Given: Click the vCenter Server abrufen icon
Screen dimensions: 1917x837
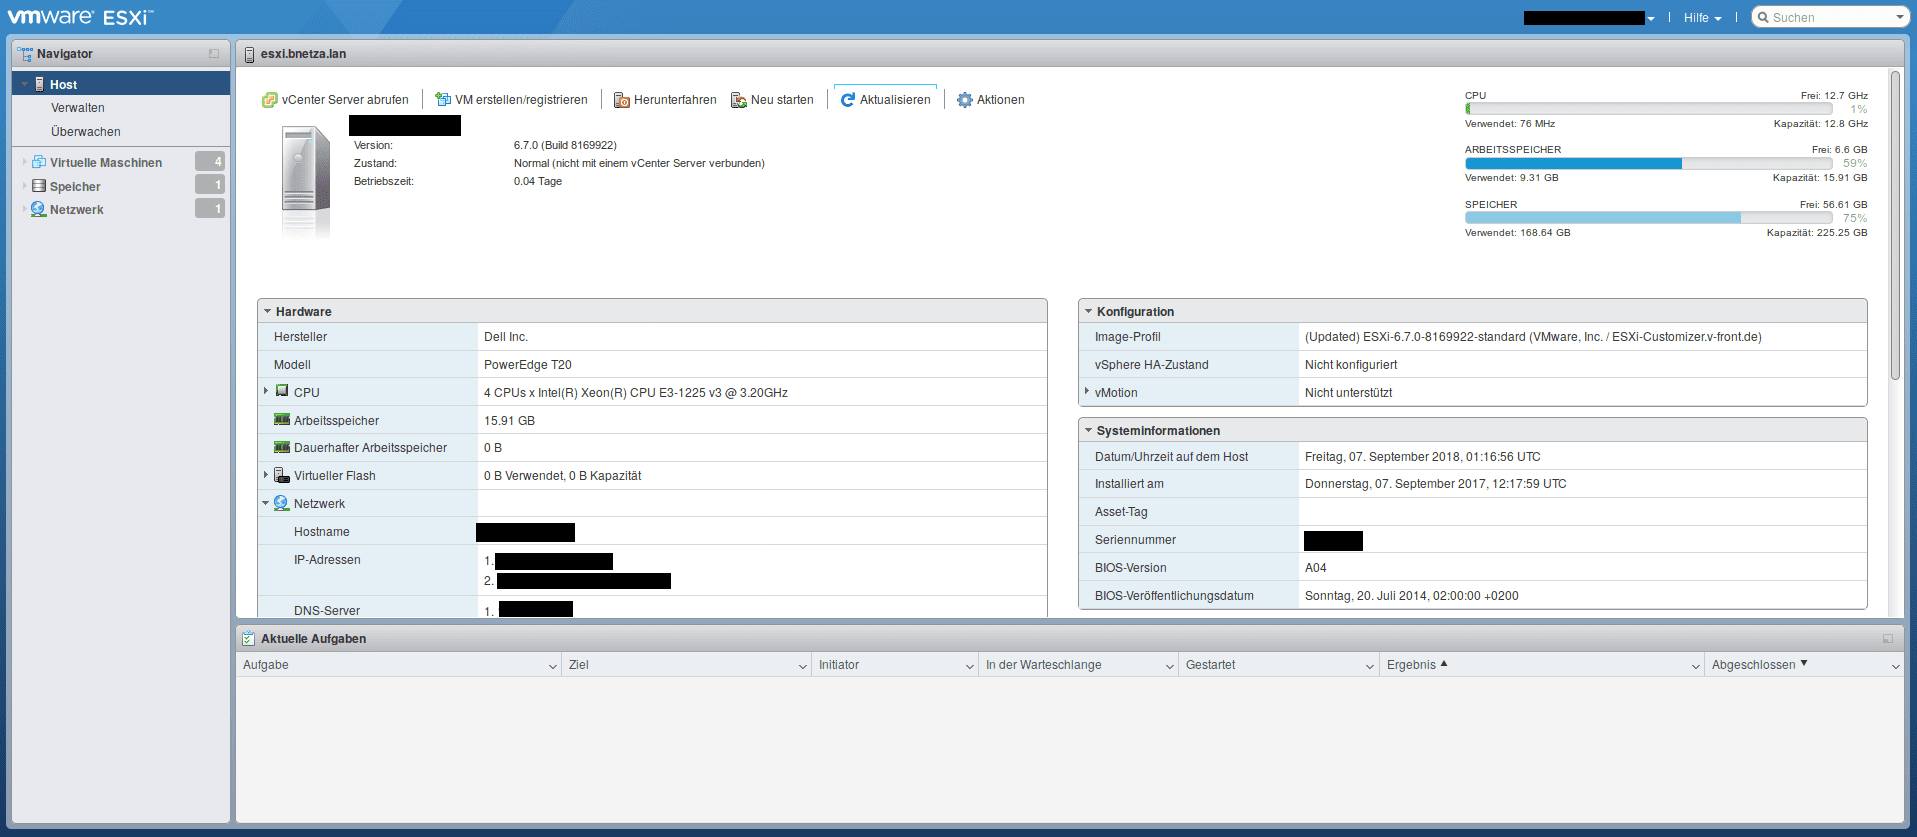Looking at the screenshot, I should tap(269, 100).
